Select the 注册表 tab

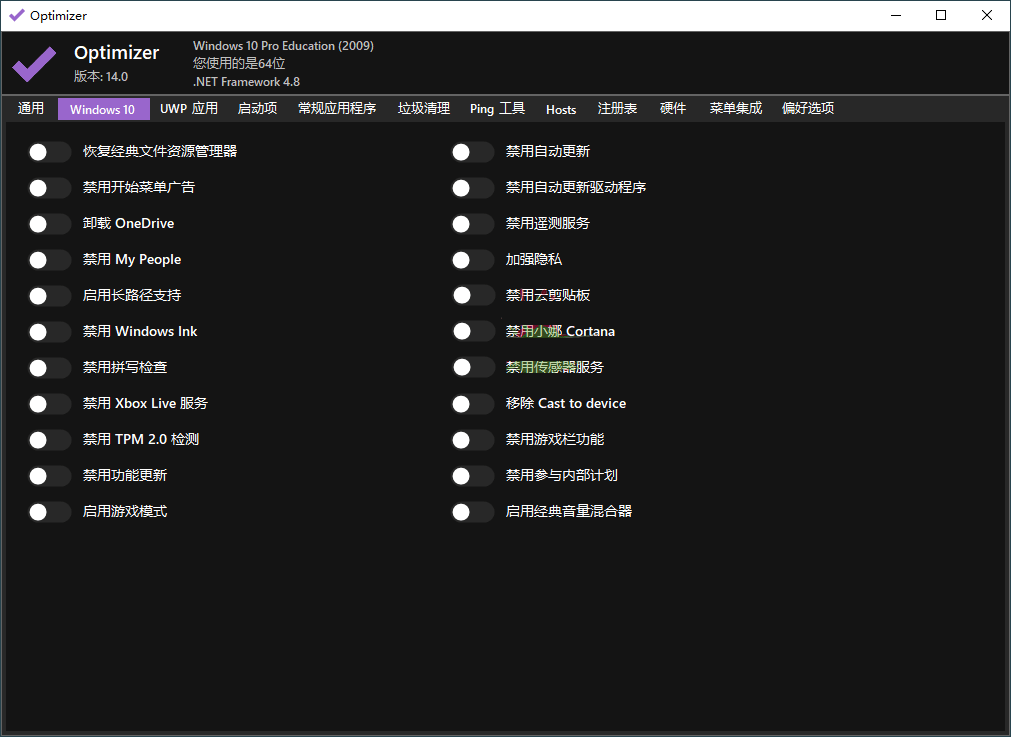pos(617,108)
